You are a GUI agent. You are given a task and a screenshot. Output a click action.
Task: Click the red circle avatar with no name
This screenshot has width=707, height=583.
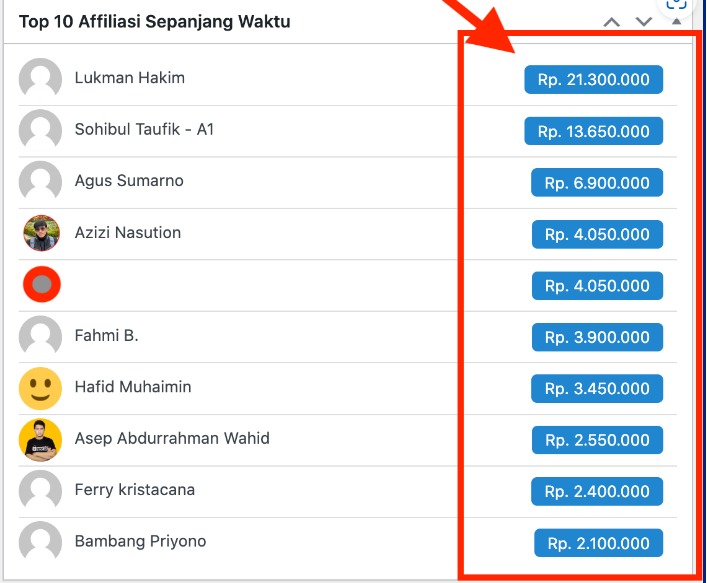pos(41,284)
